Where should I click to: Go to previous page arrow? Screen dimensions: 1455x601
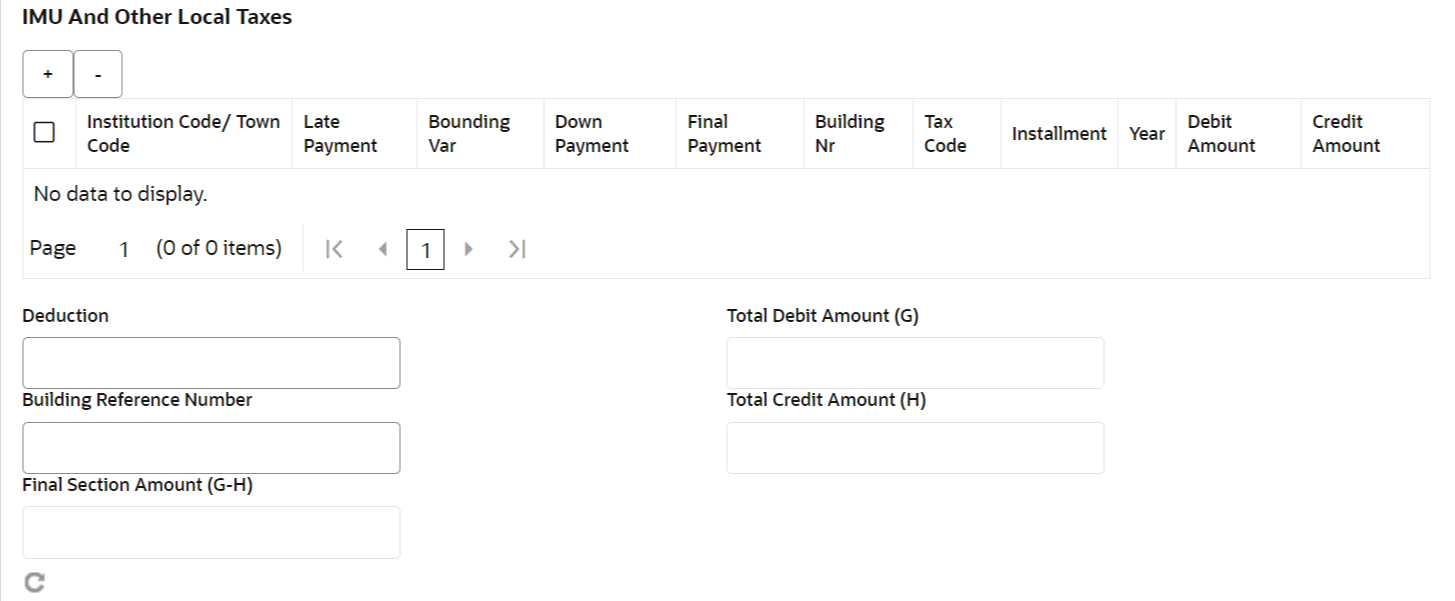point(382,249)
